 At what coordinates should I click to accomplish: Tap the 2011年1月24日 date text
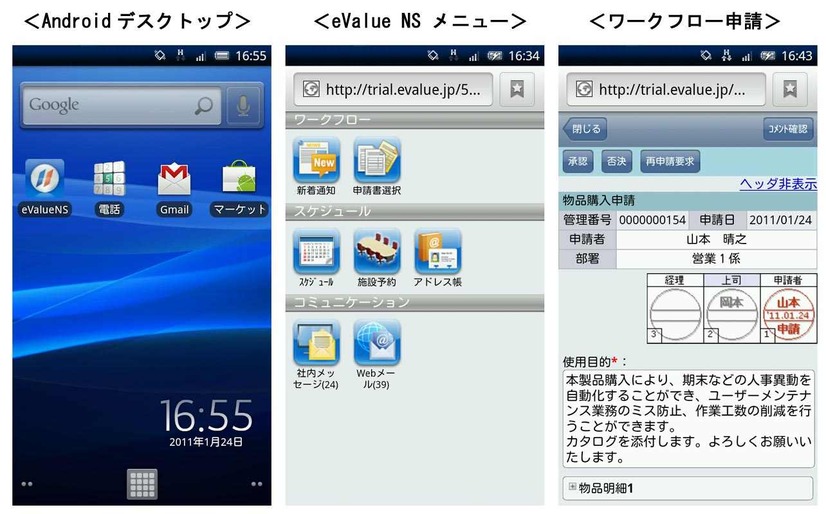[x=206, y=442]
